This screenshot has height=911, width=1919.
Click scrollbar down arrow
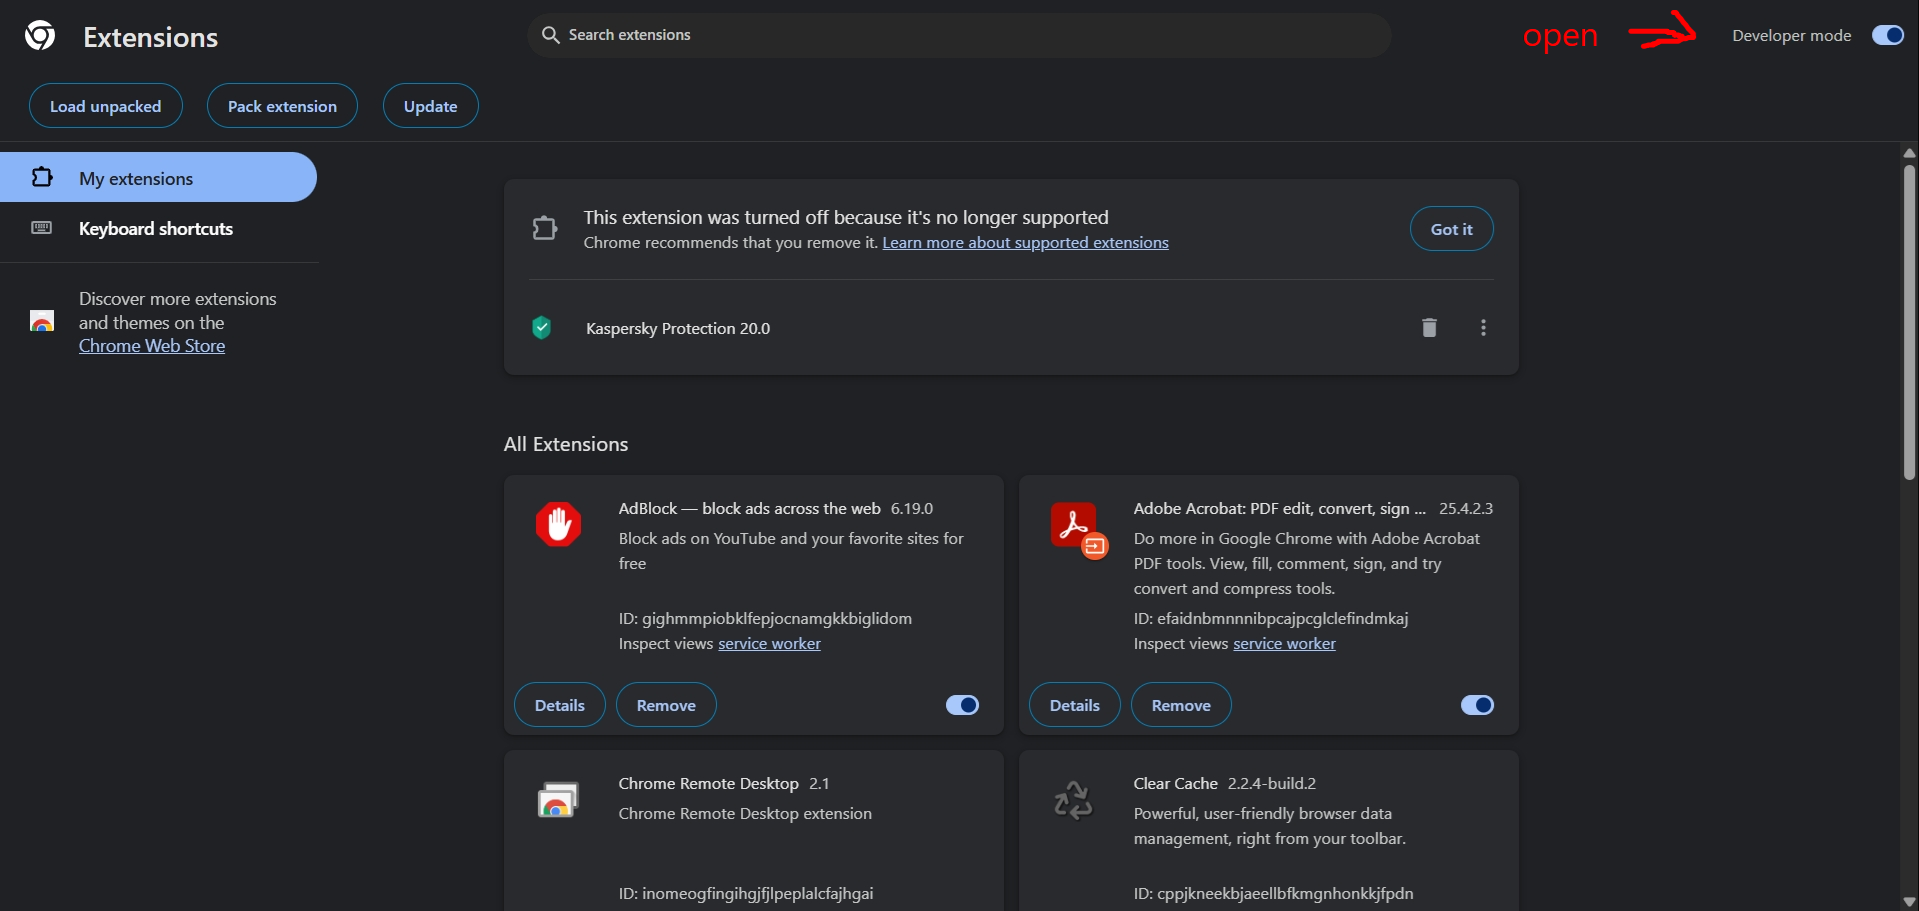[x=1909, y=902]
